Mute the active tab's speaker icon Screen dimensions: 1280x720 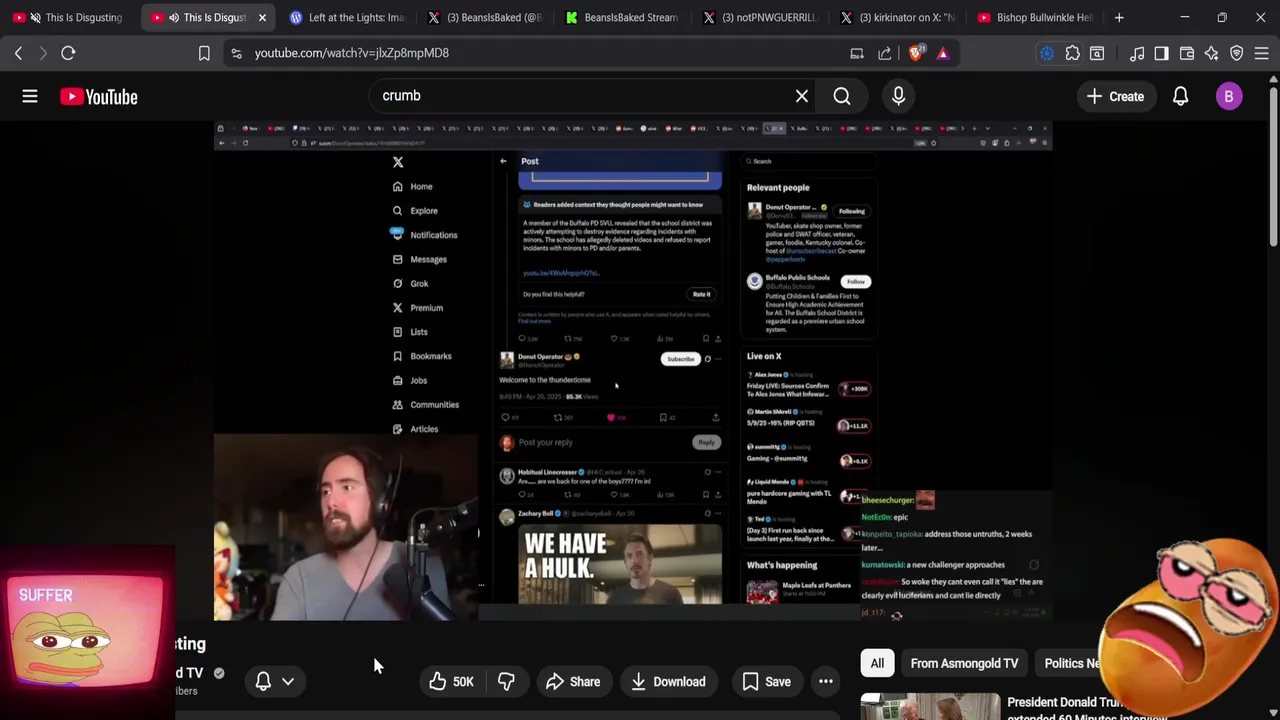pyautogui.click(x=174, y=17)
